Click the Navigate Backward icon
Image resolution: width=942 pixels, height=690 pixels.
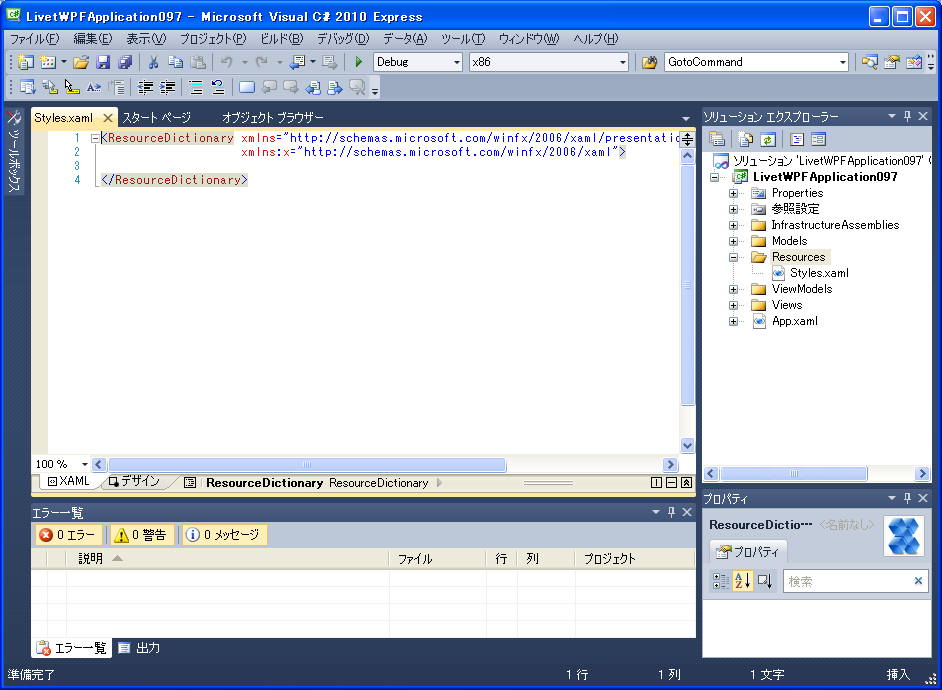tap(297, 62)
